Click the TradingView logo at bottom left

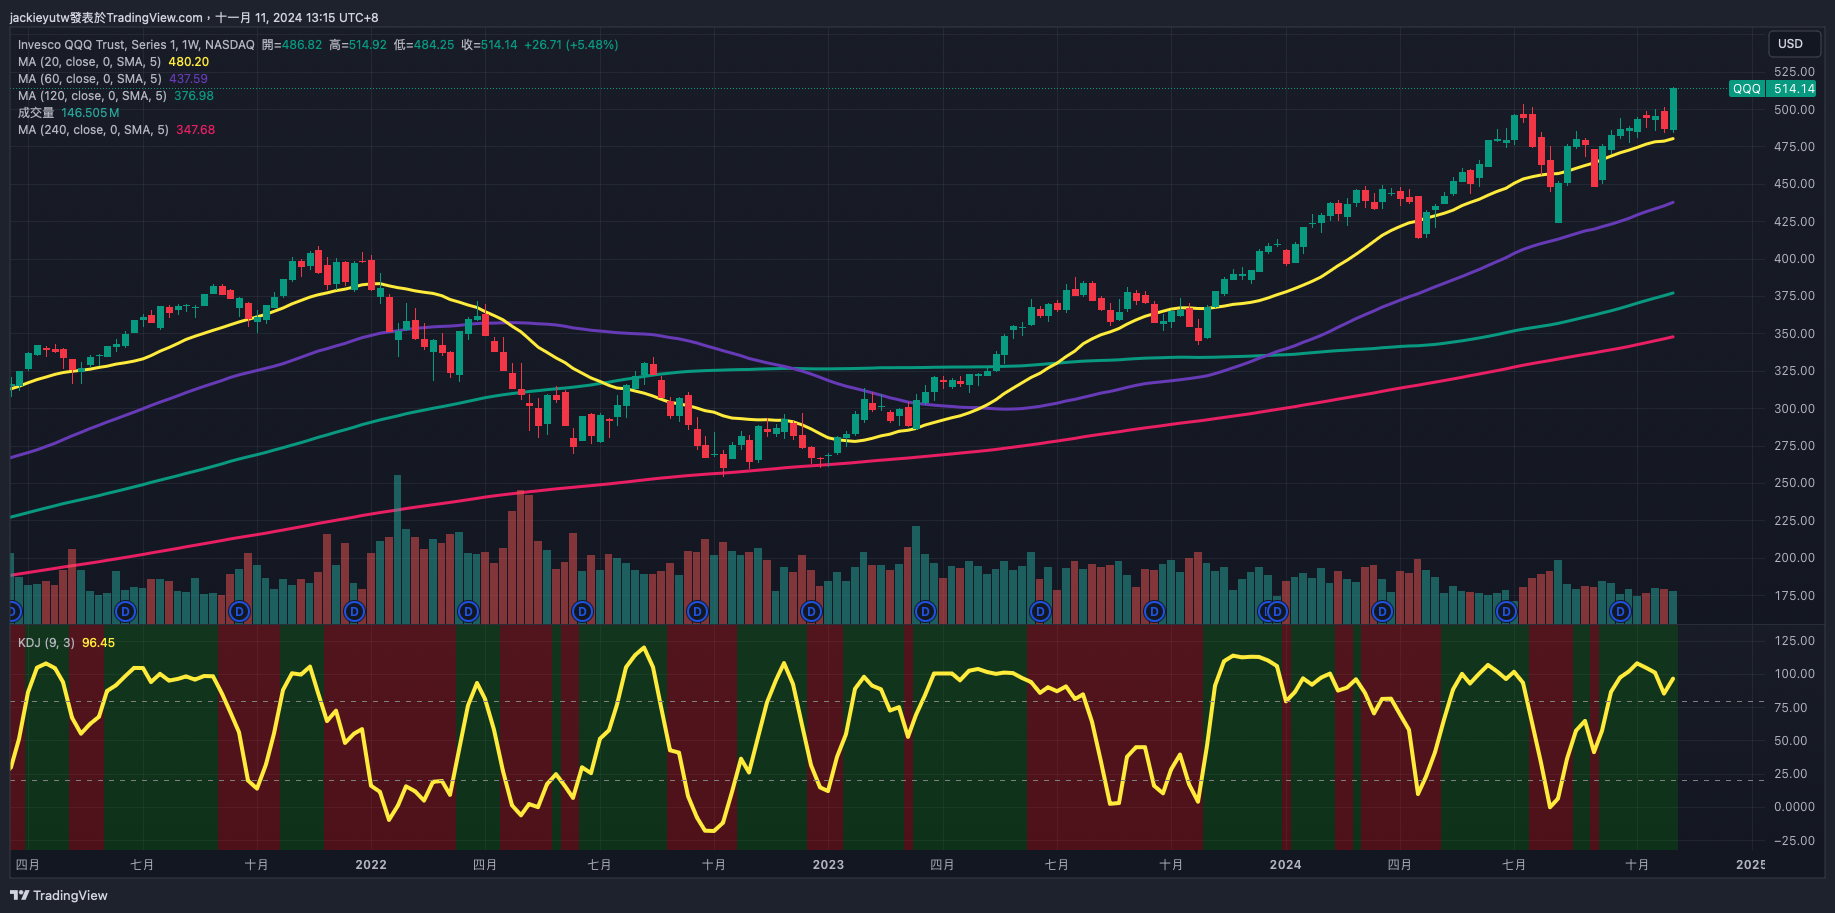coord(59,895)
